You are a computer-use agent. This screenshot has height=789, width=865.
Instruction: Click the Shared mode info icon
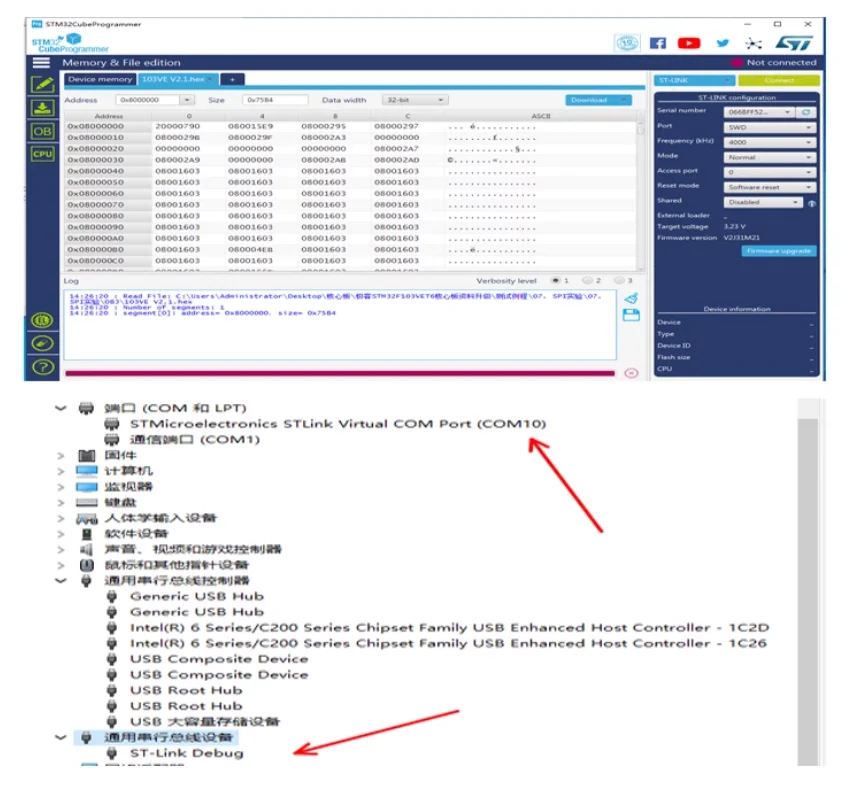811,203
